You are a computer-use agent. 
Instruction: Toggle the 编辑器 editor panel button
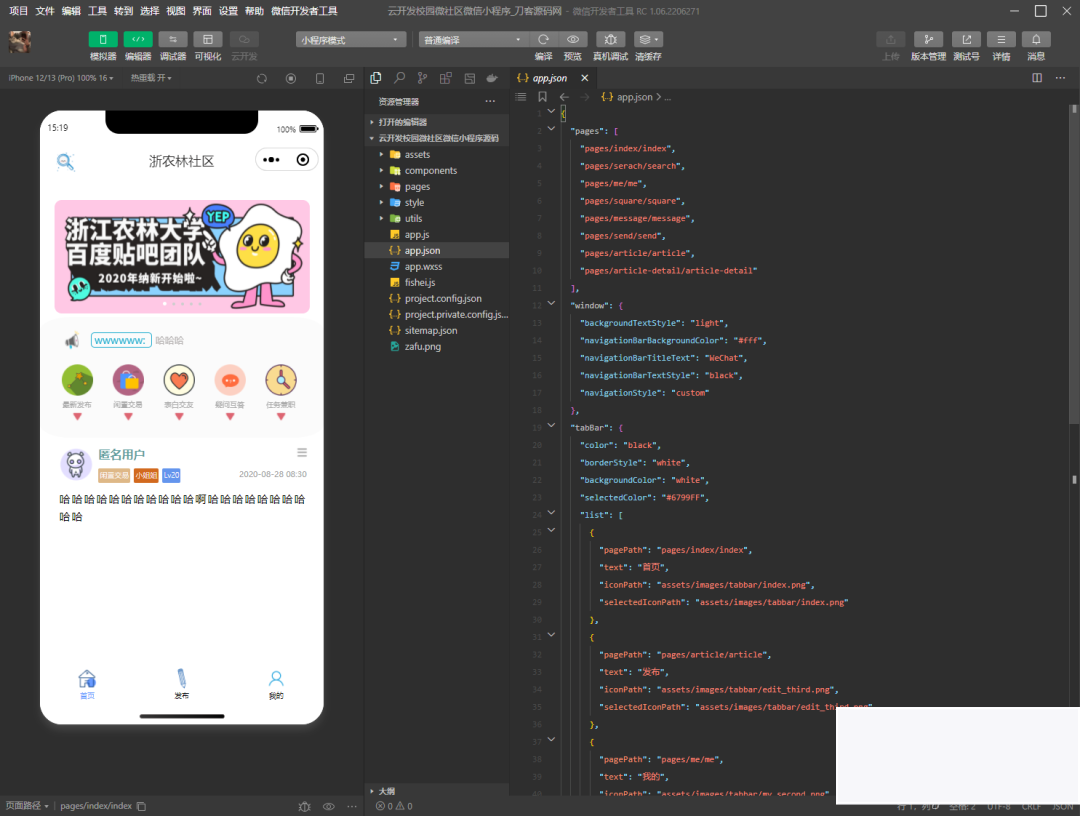[x=138, y=39]
